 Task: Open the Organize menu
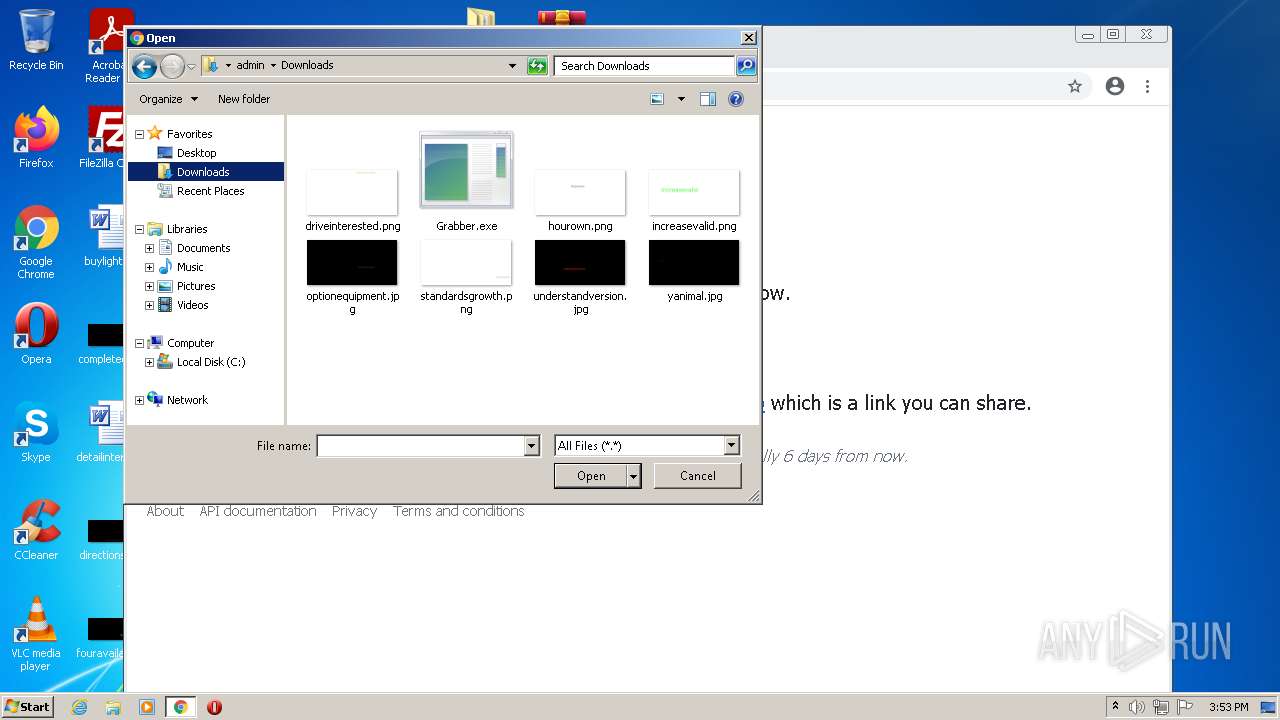click(x=168, y=99)
